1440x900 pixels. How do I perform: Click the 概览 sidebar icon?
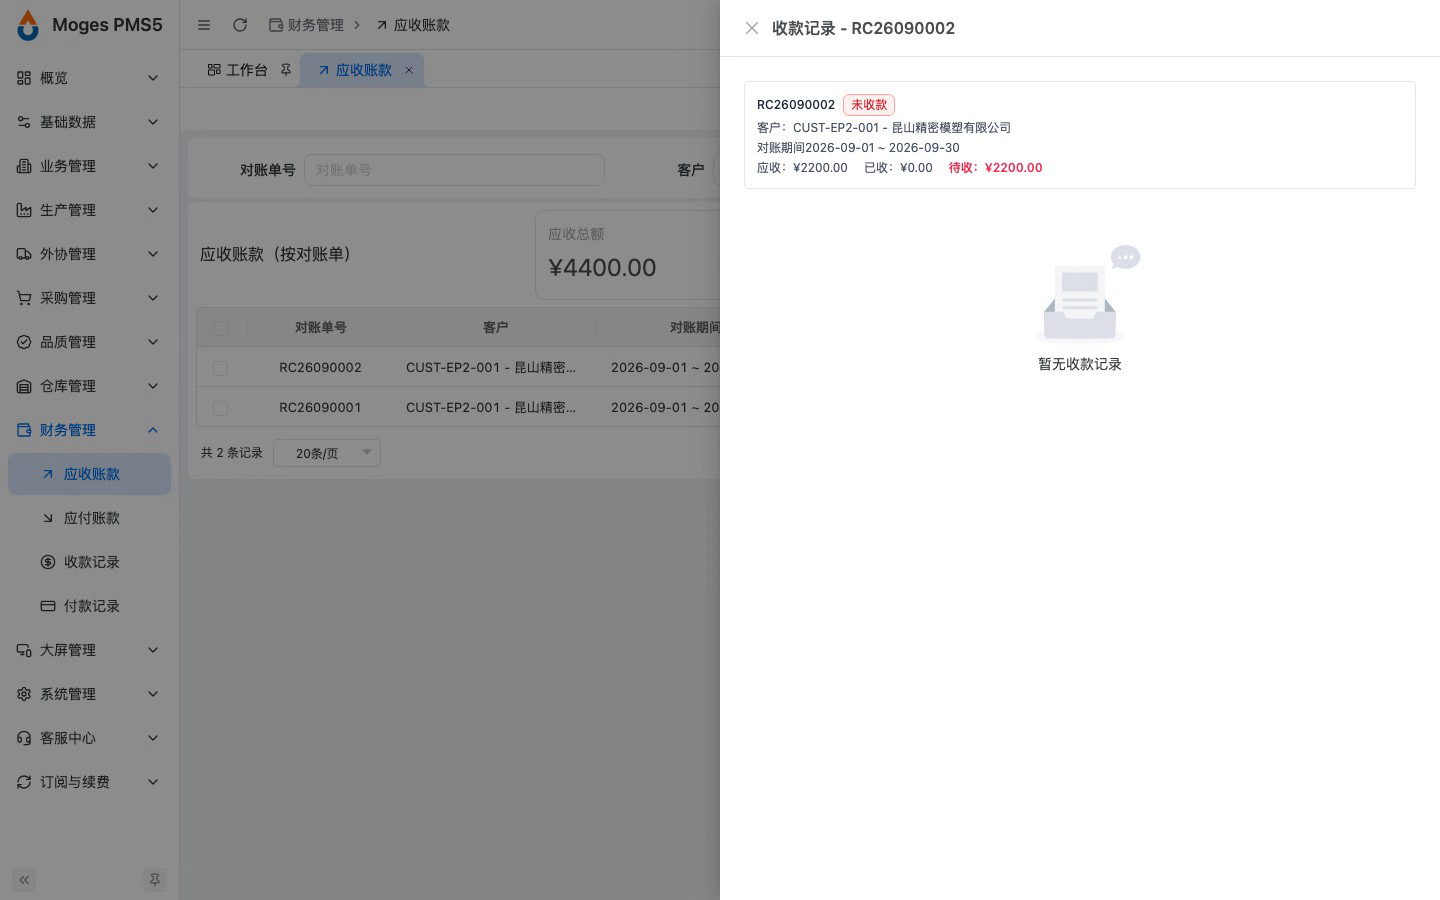(x=24, y=78)
